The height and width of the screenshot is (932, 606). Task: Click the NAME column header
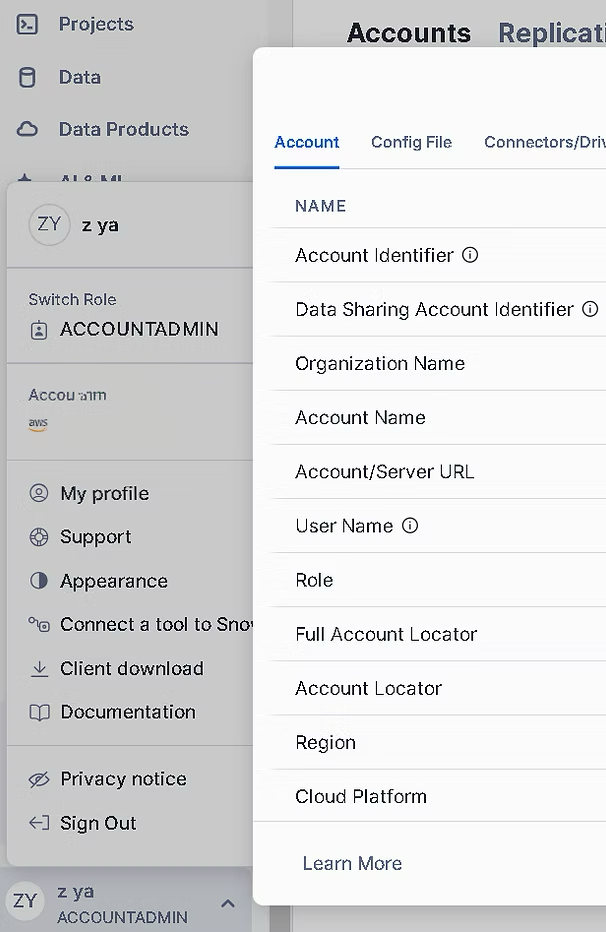pos(321,206)
